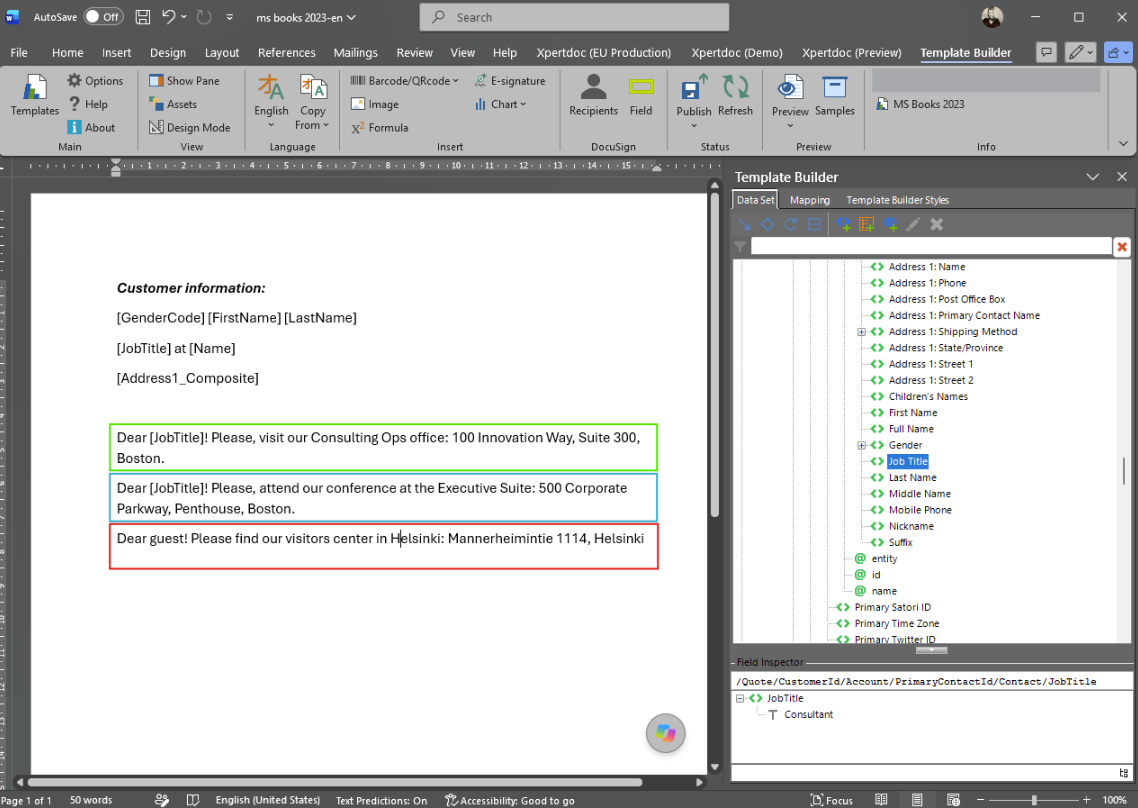Insert a DocuSign Field
The width and height of the screenshot is (1138, 808).
[641, 95]
